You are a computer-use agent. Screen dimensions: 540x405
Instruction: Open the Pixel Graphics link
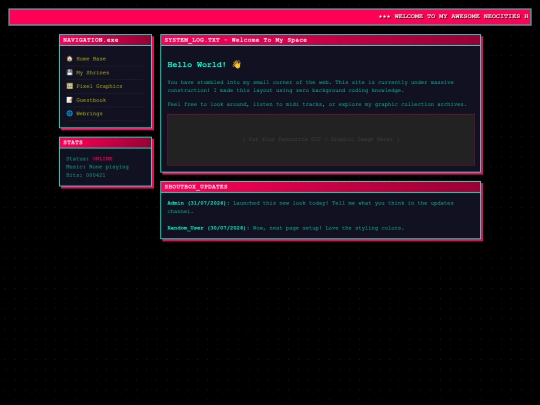coord(99,86)
